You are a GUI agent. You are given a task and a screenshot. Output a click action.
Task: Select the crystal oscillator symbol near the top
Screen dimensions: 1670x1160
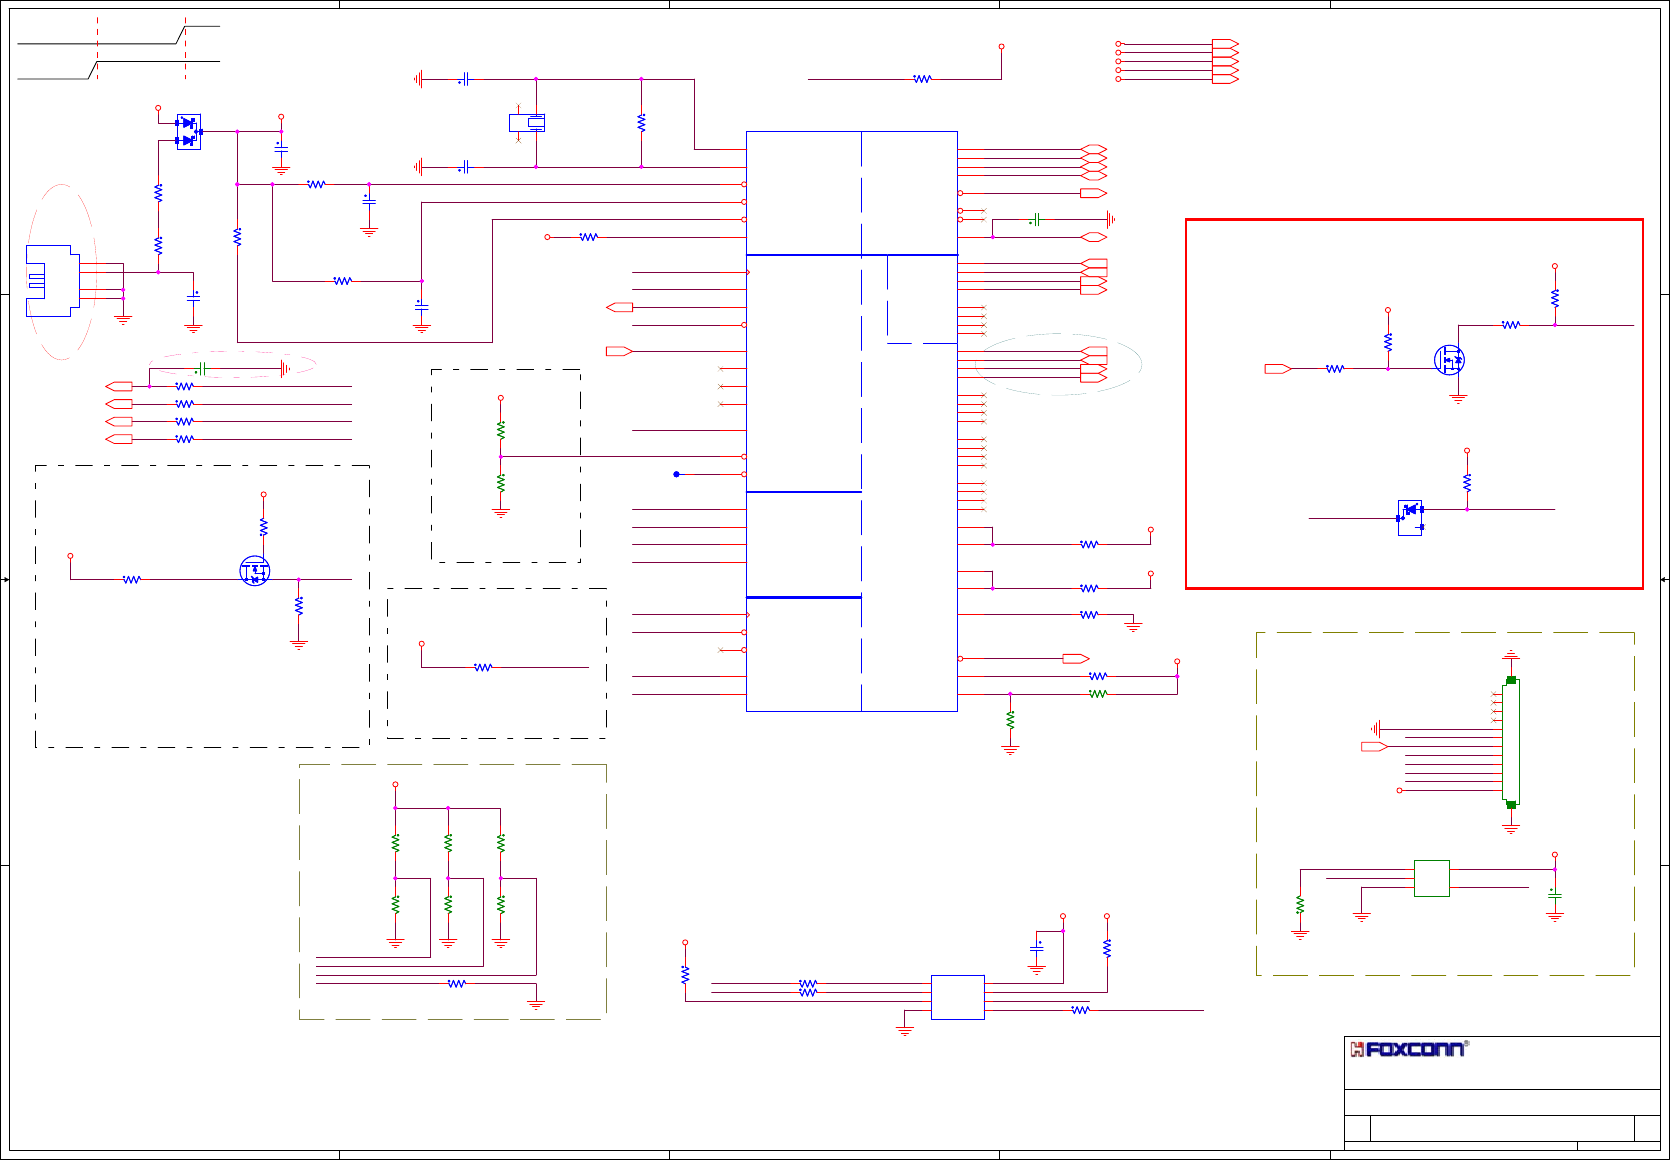click(x=528, y=123)
